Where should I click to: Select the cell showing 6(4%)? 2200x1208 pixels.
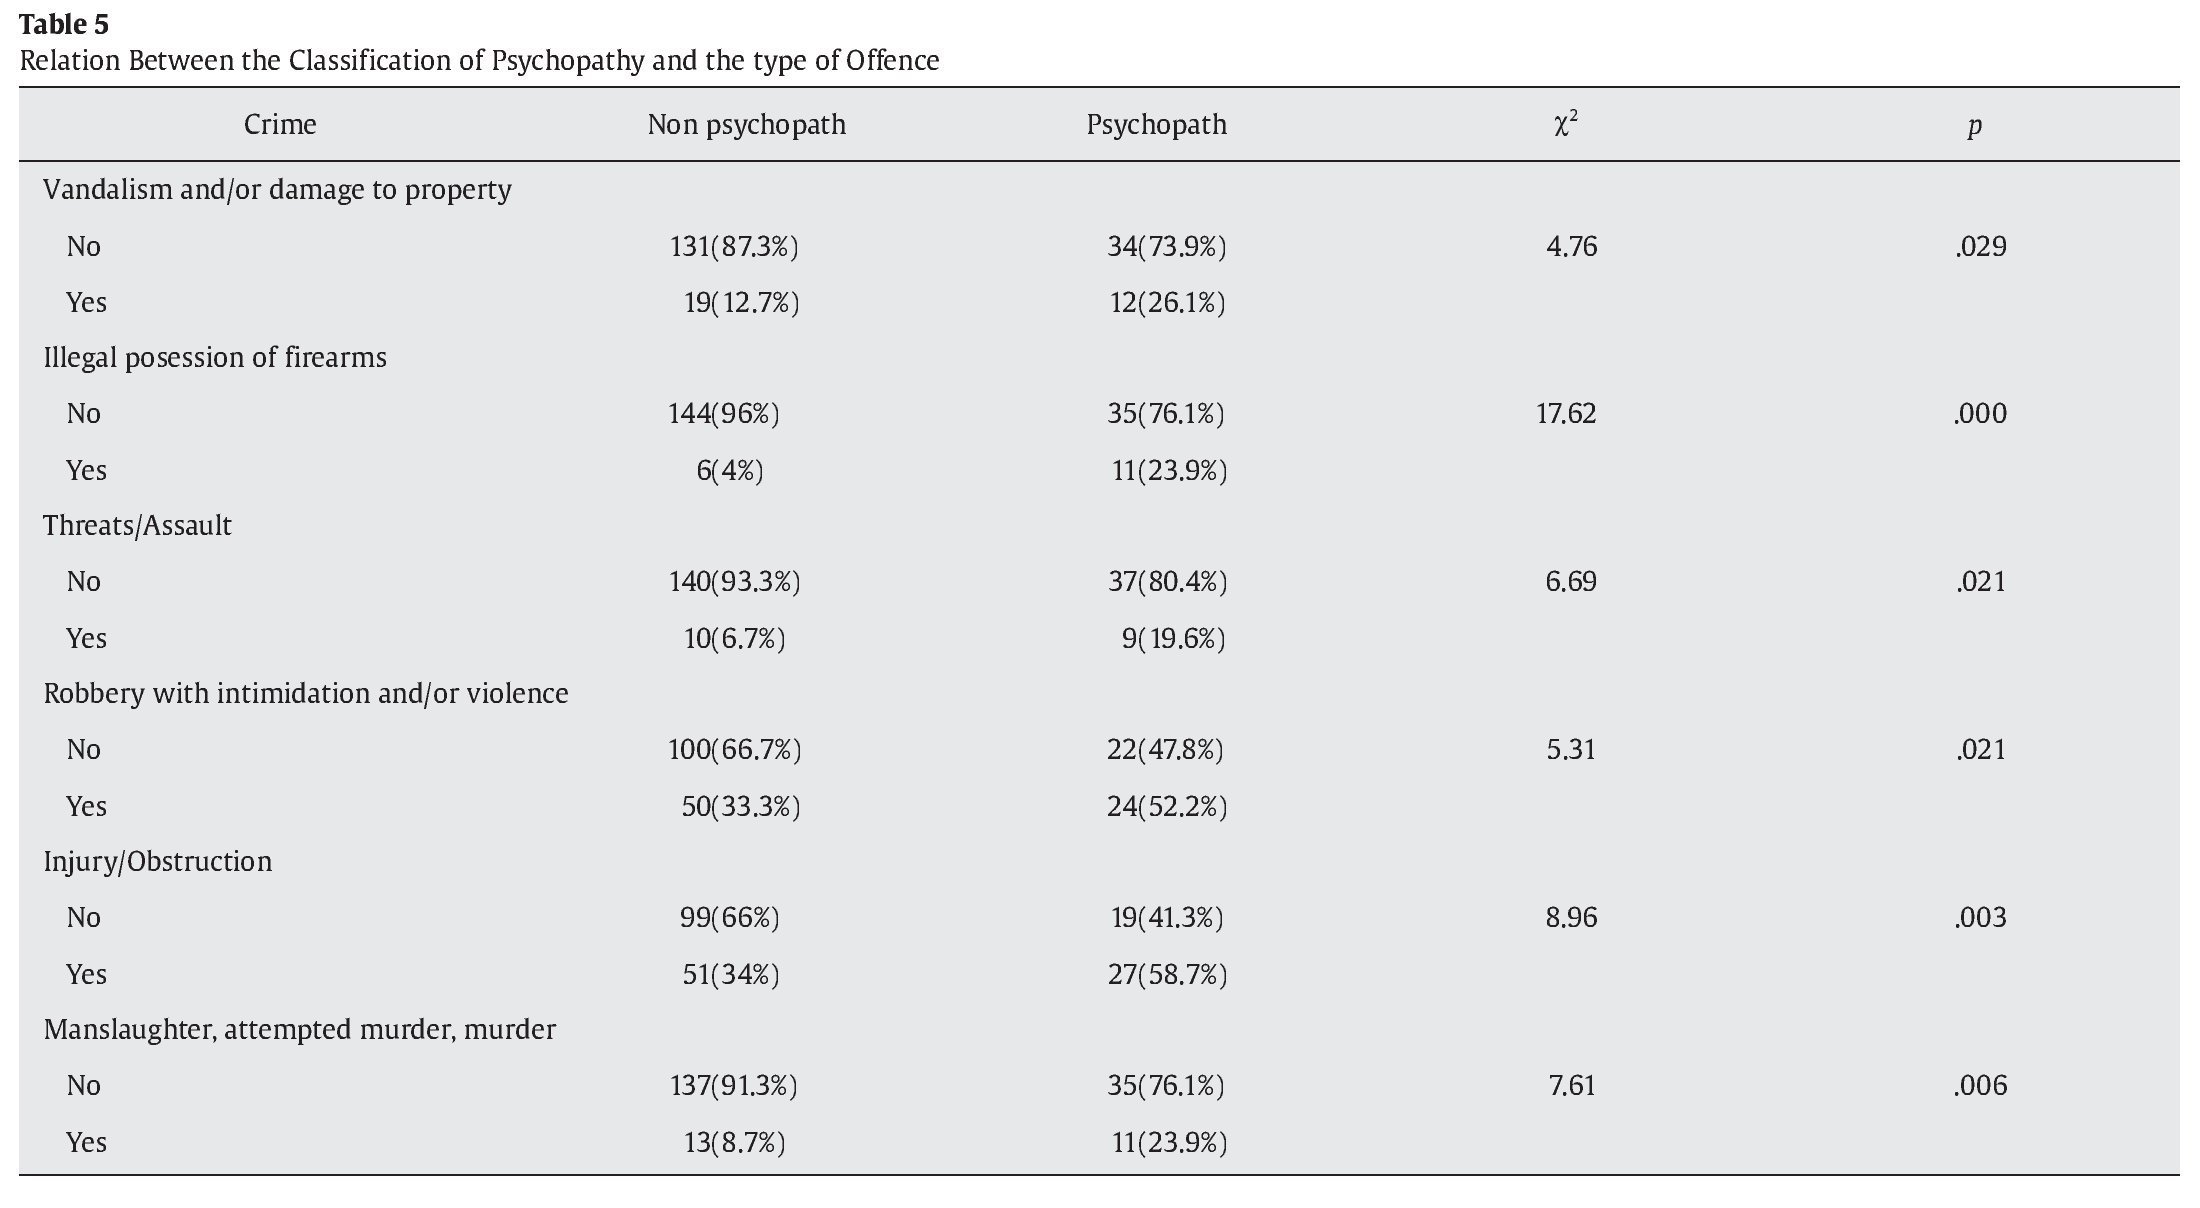click(x=730, y=471)
